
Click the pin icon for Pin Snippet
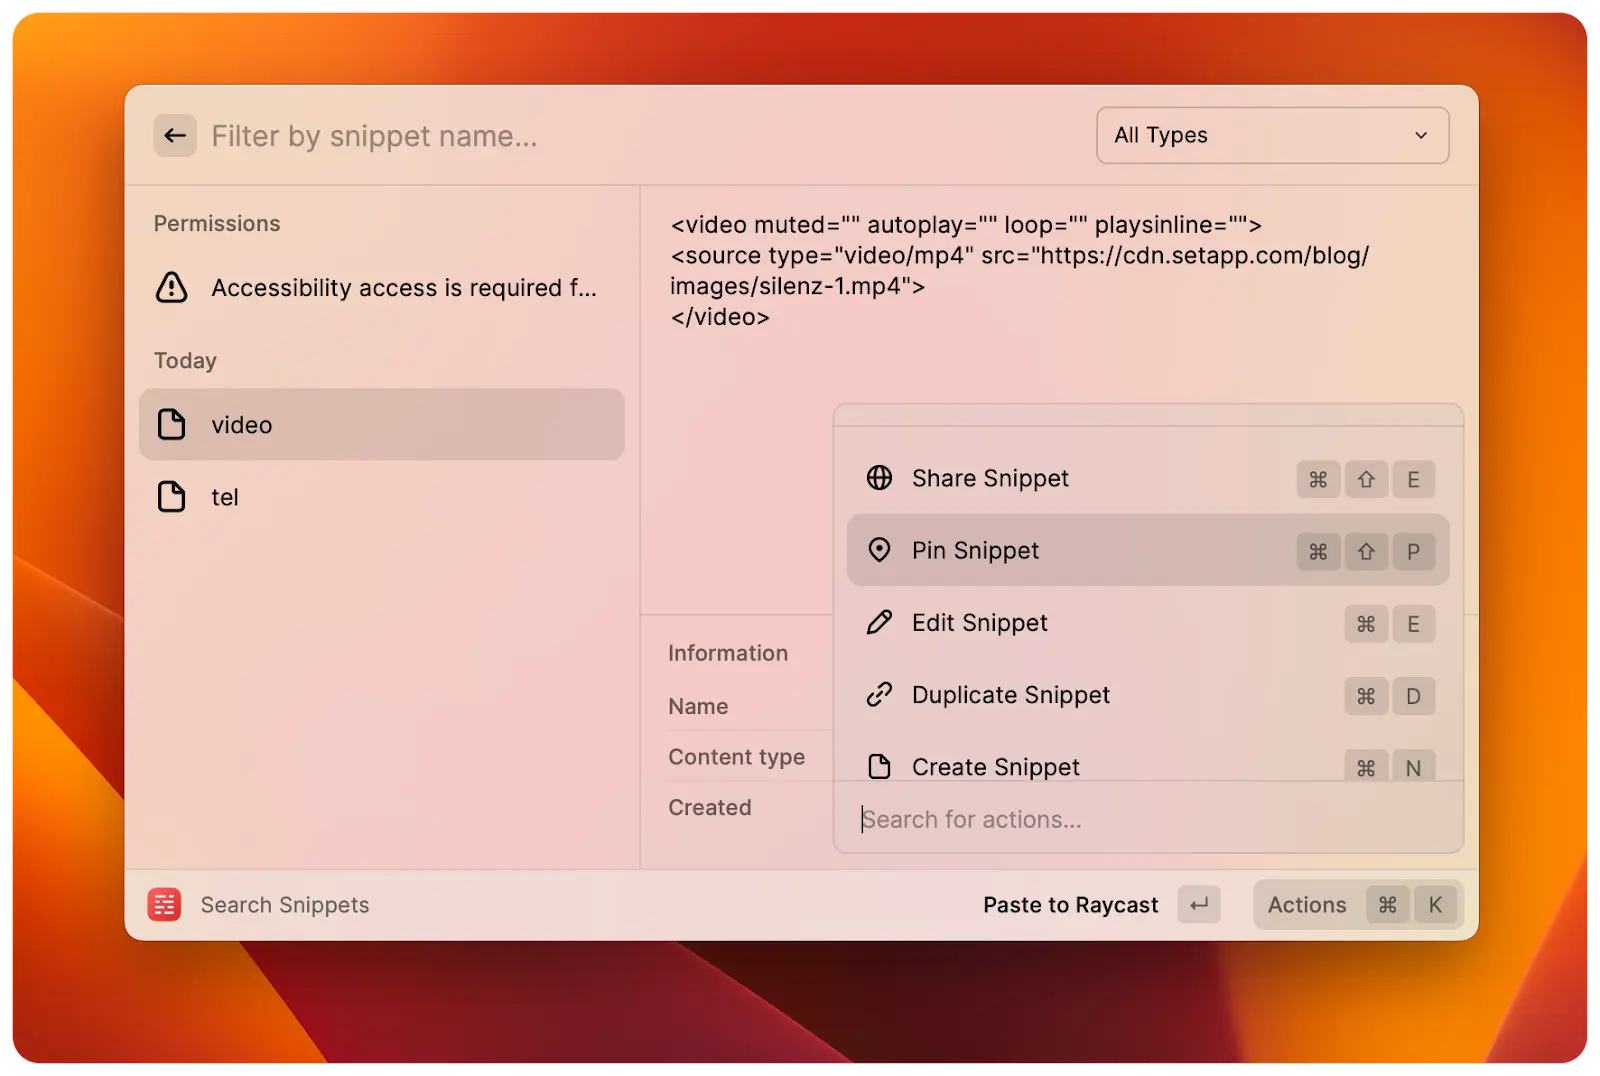click(879, 550)
